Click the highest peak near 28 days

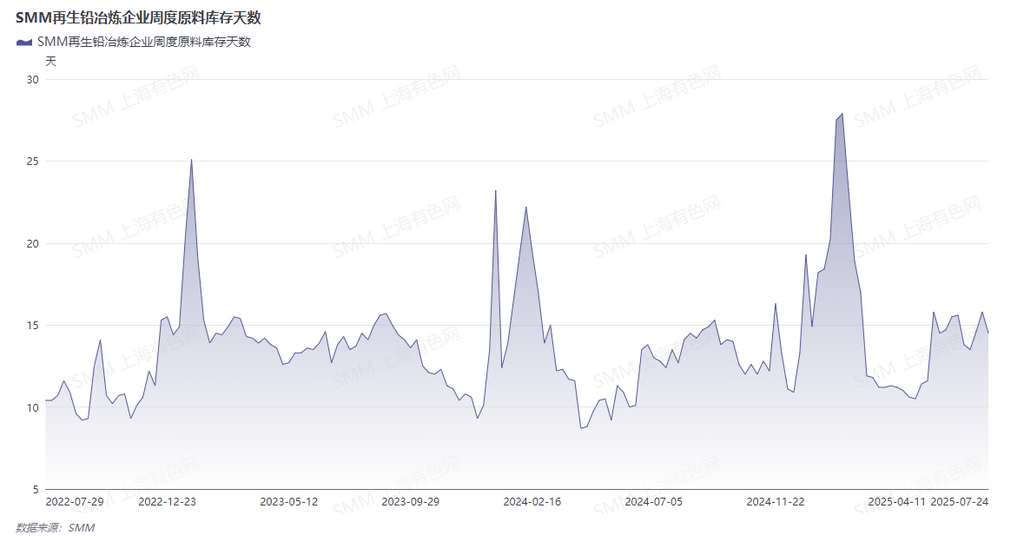[842, 114]
